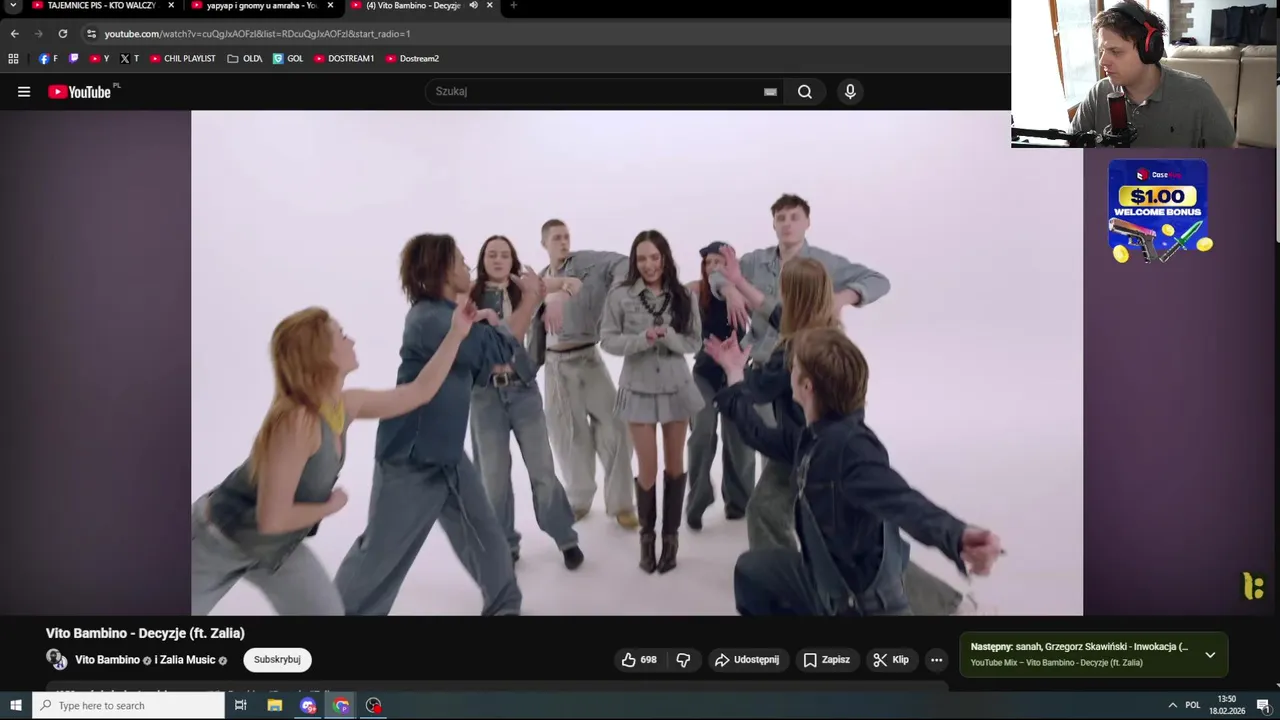Click the Type here to search box
This screenshot has height=720, width=1280.
(128, 706)
